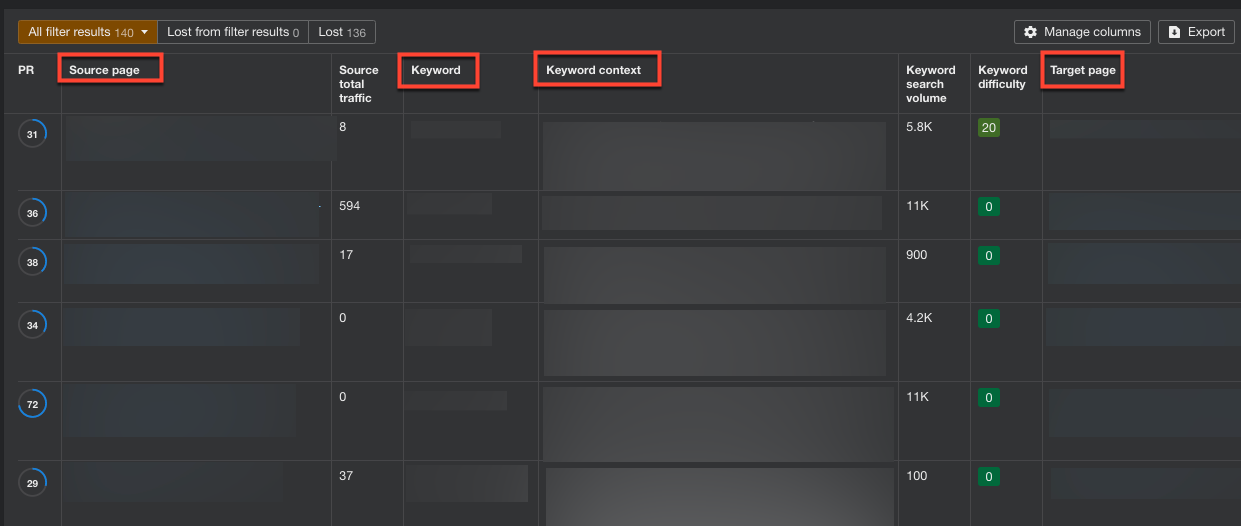Sort by the Source page column header
This screenshot has width=1241, height=526.
(x=104, y=70)
